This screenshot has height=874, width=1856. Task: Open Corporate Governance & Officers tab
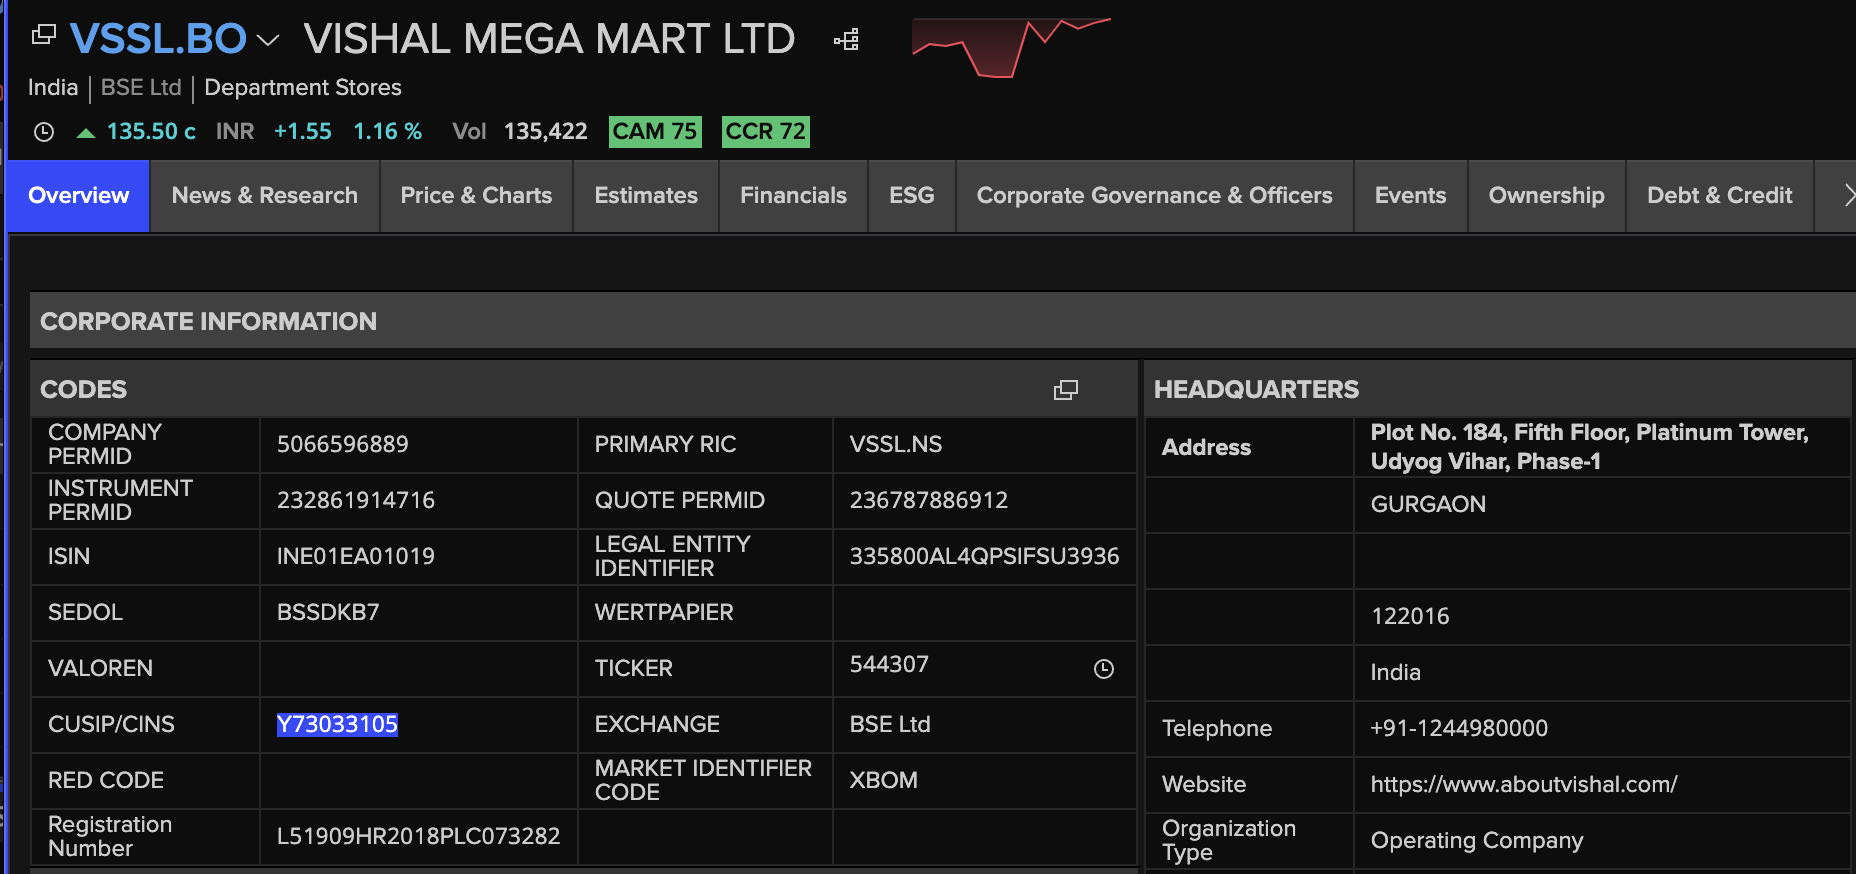[x=1155, y=196]
